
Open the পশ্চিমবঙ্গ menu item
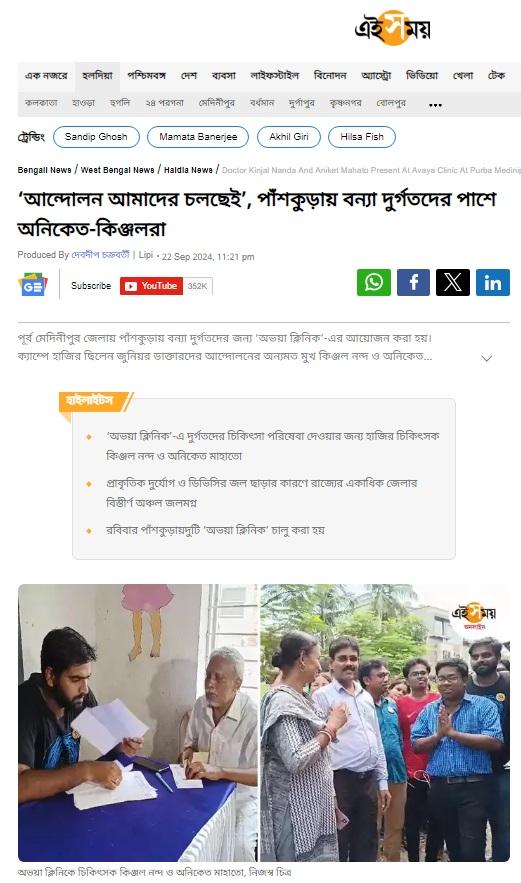(x=146, y=75)
